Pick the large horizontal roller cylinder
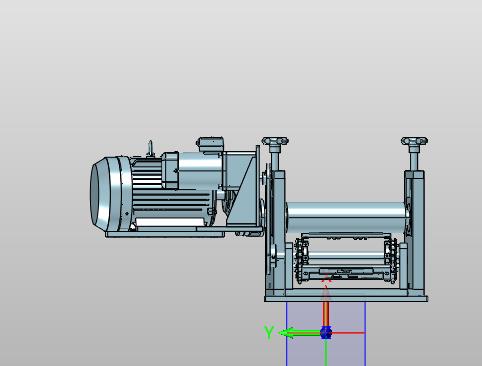482x366 pixels. pyautogui.click(x=346, y=217)
